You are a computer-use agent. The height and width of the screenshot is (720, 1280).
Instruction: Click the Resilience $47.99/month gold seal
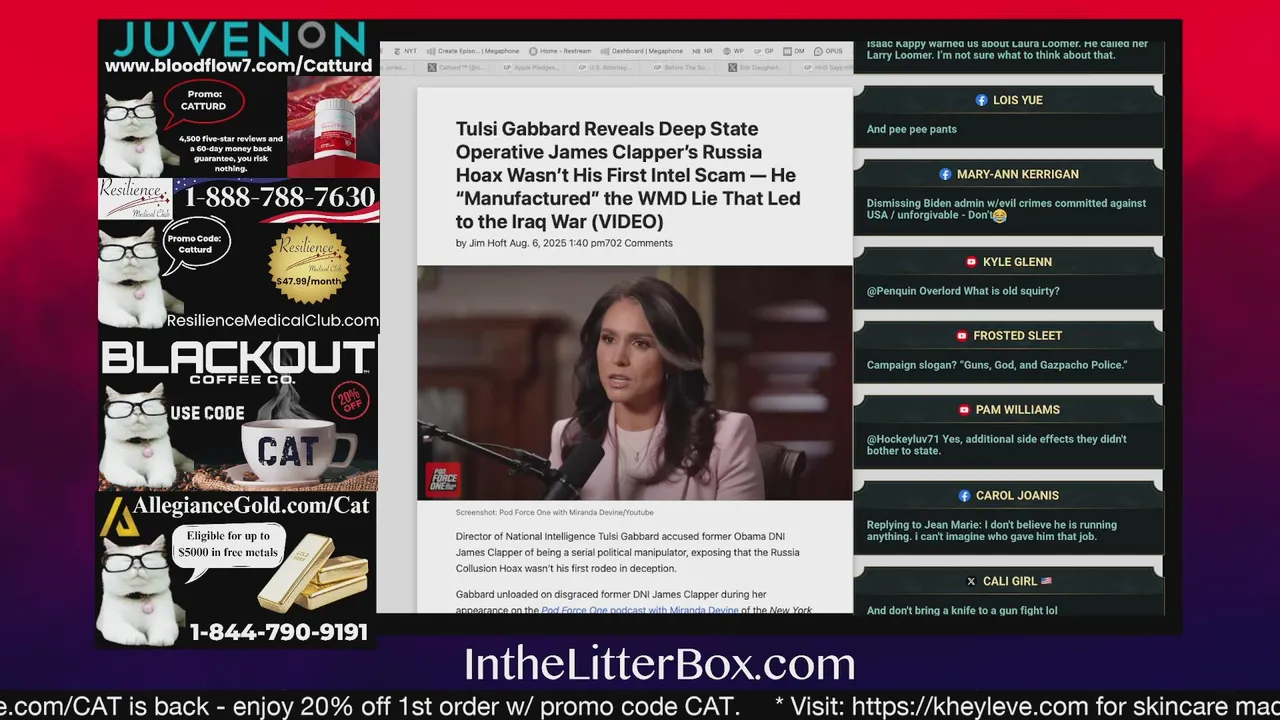pos(309,263)
